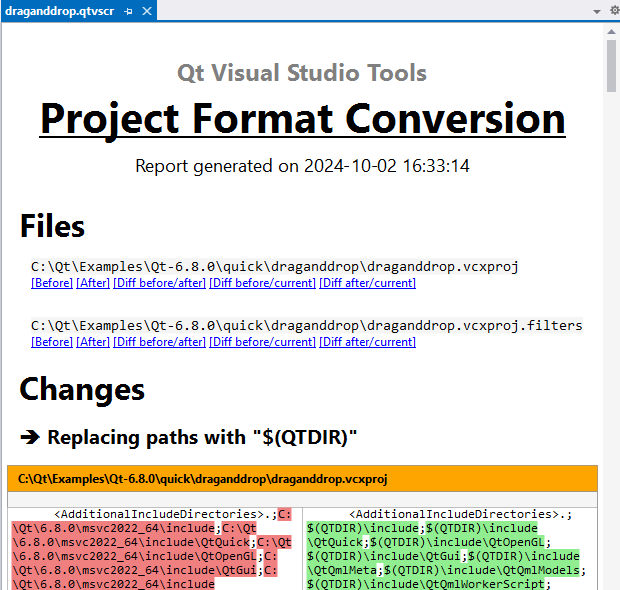Click the red removed include paths block
Viewport: 620px width, 590px height.
(152, 549)
